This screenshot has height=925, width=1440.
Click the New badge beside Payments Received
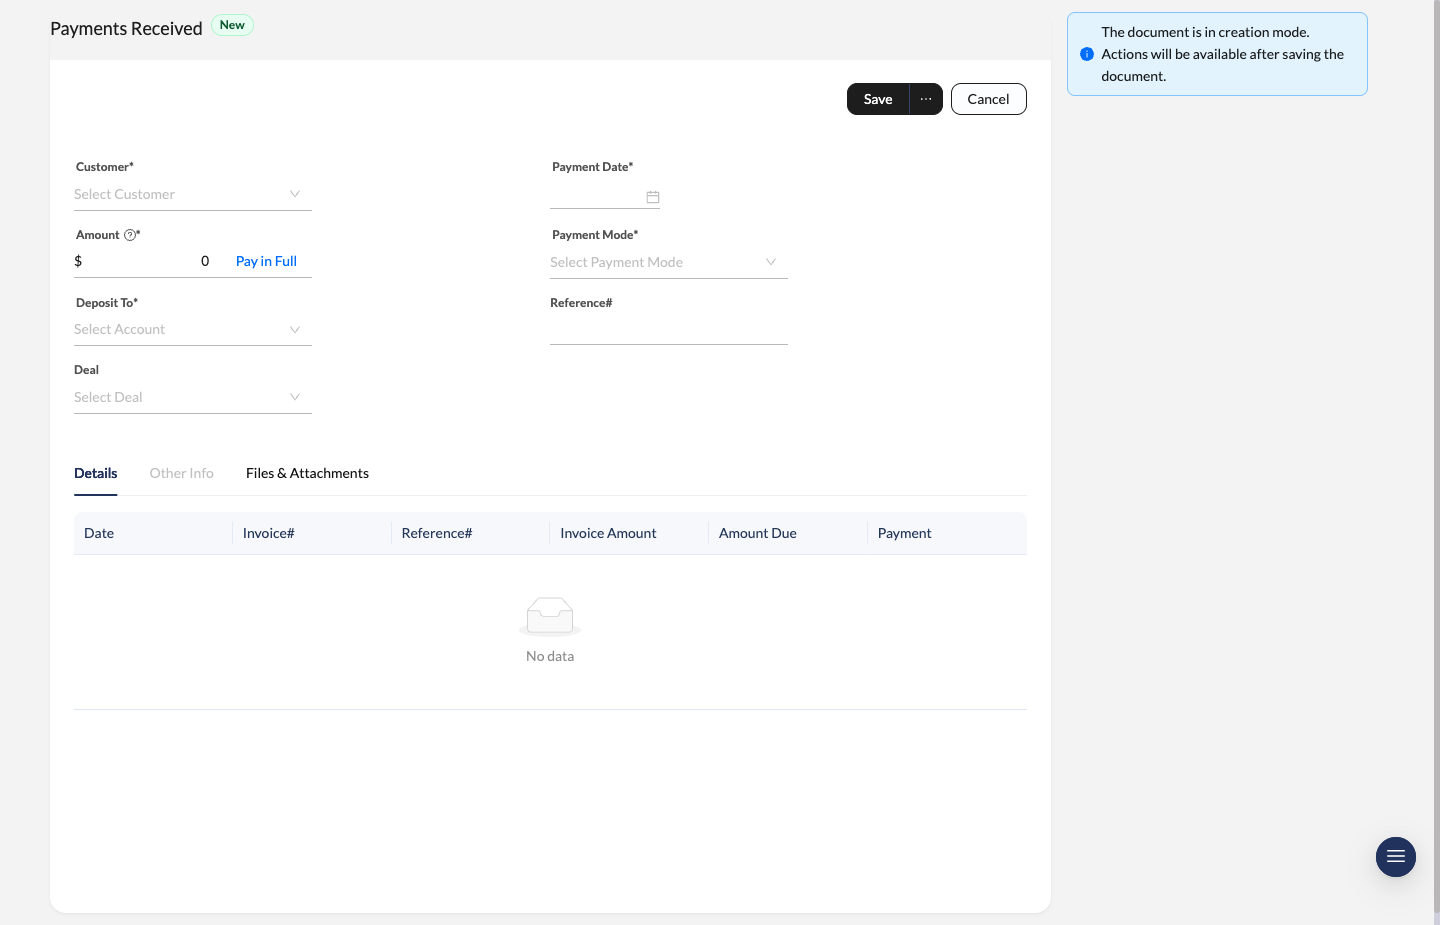click(x=232, y=24)
